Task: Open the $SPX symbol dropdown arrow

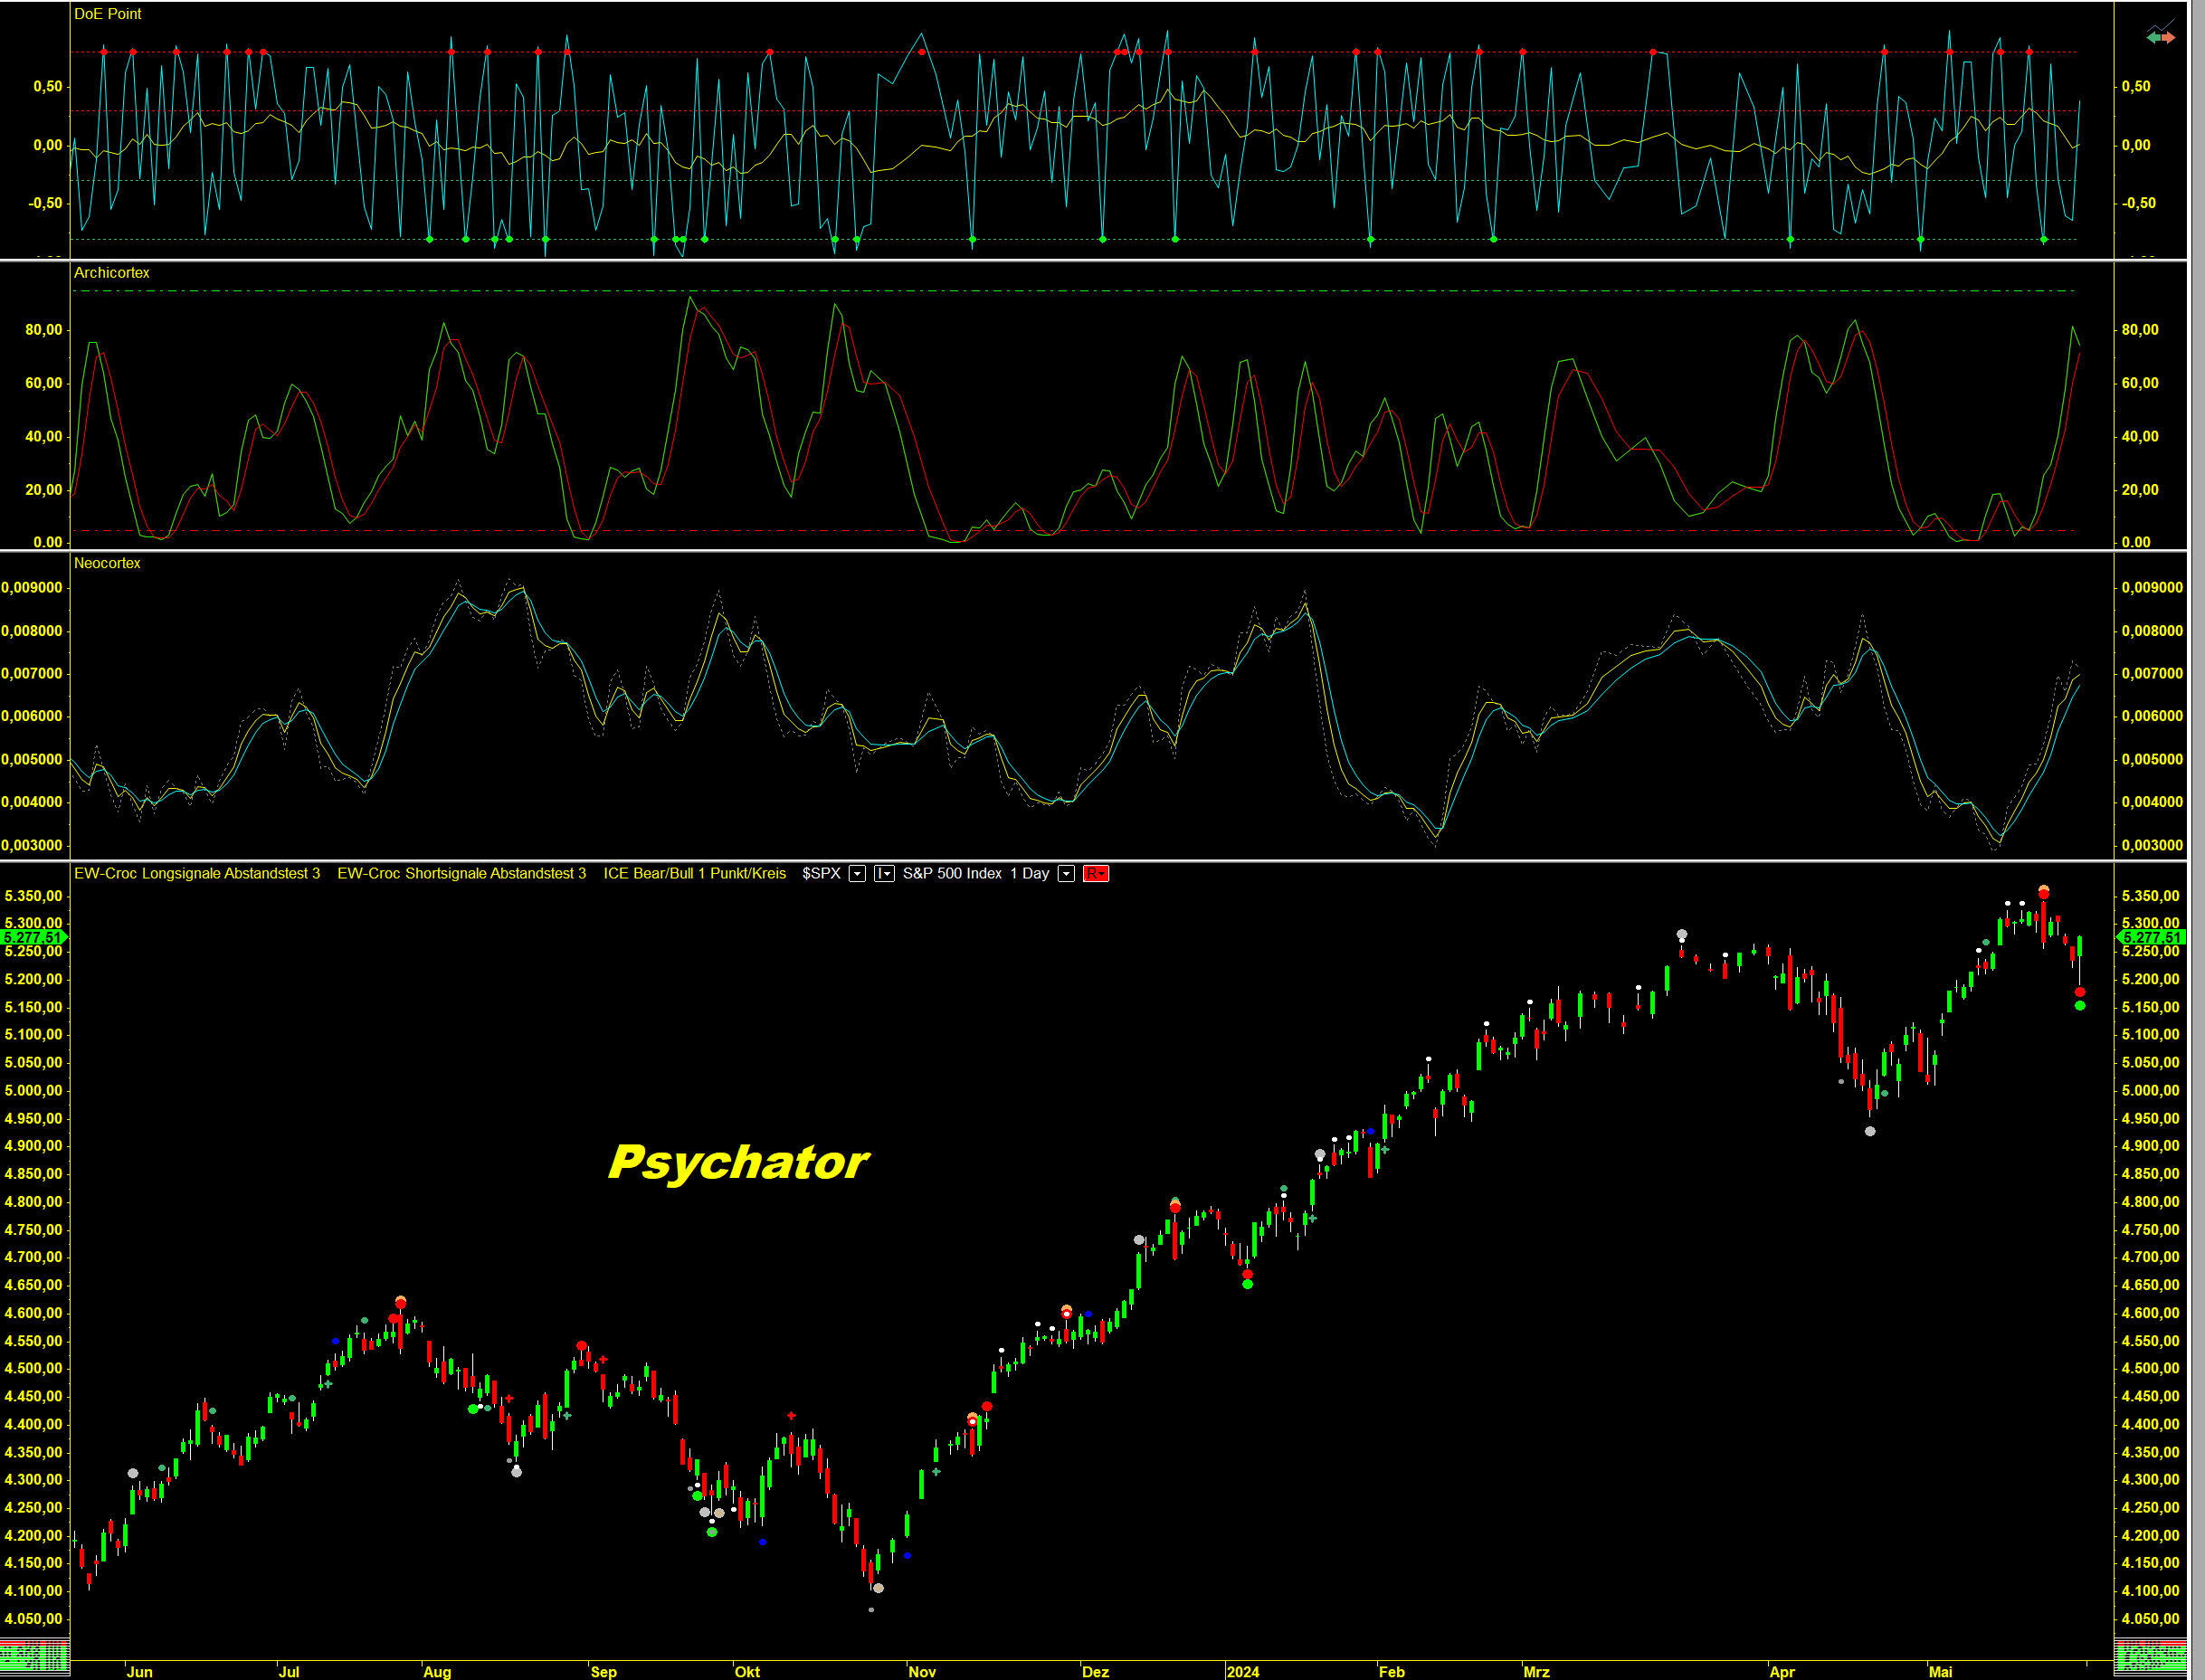Action: click(857, 874)
